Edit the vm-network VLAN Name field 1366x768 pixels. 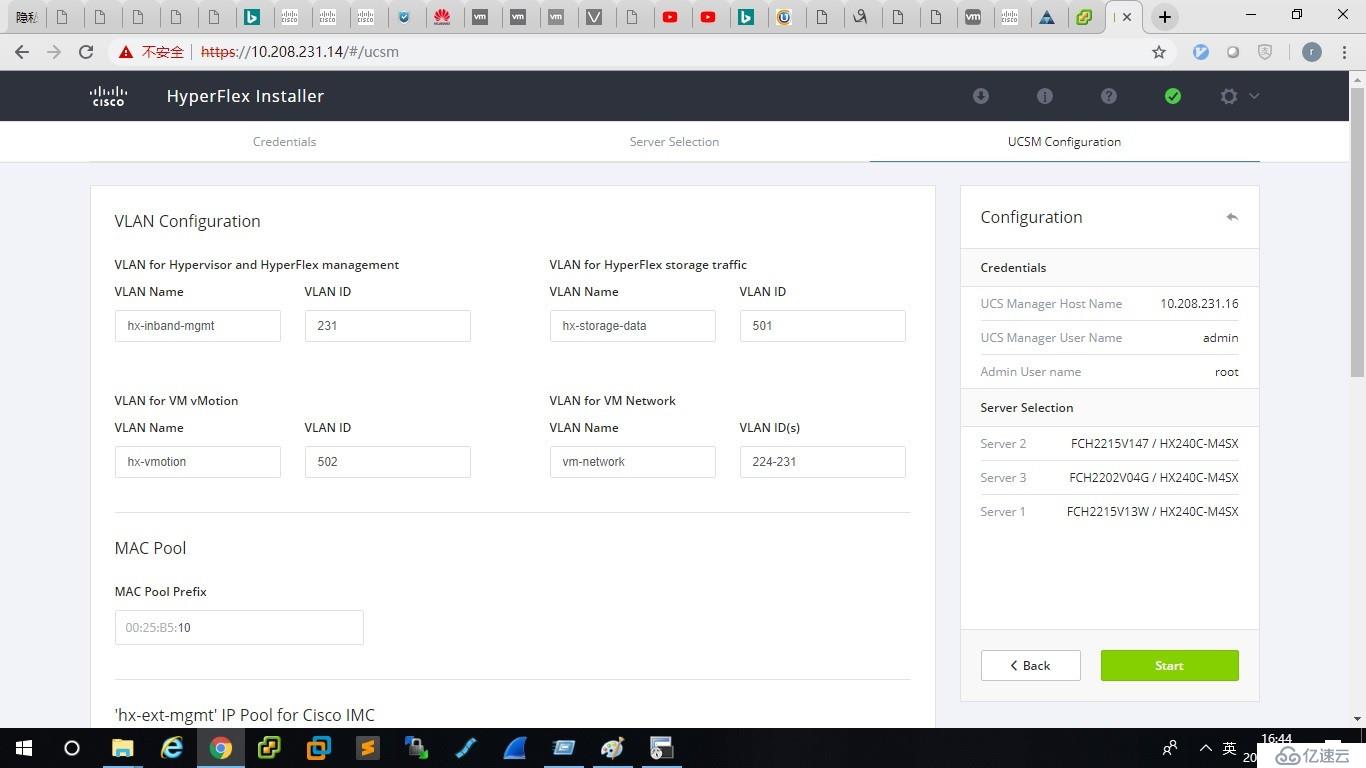point(632,462)
